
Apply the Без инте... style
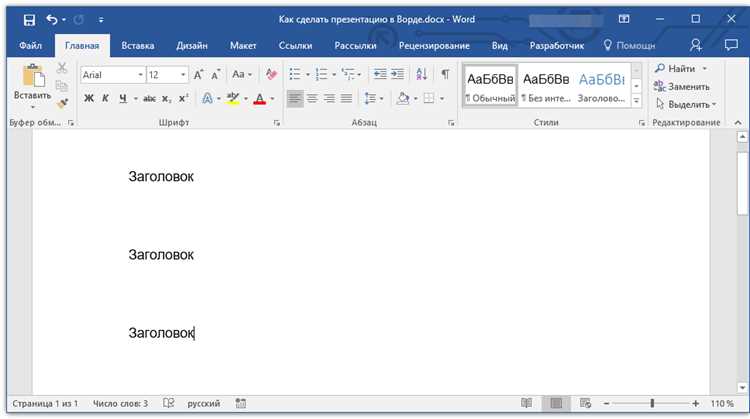(546, 86)
